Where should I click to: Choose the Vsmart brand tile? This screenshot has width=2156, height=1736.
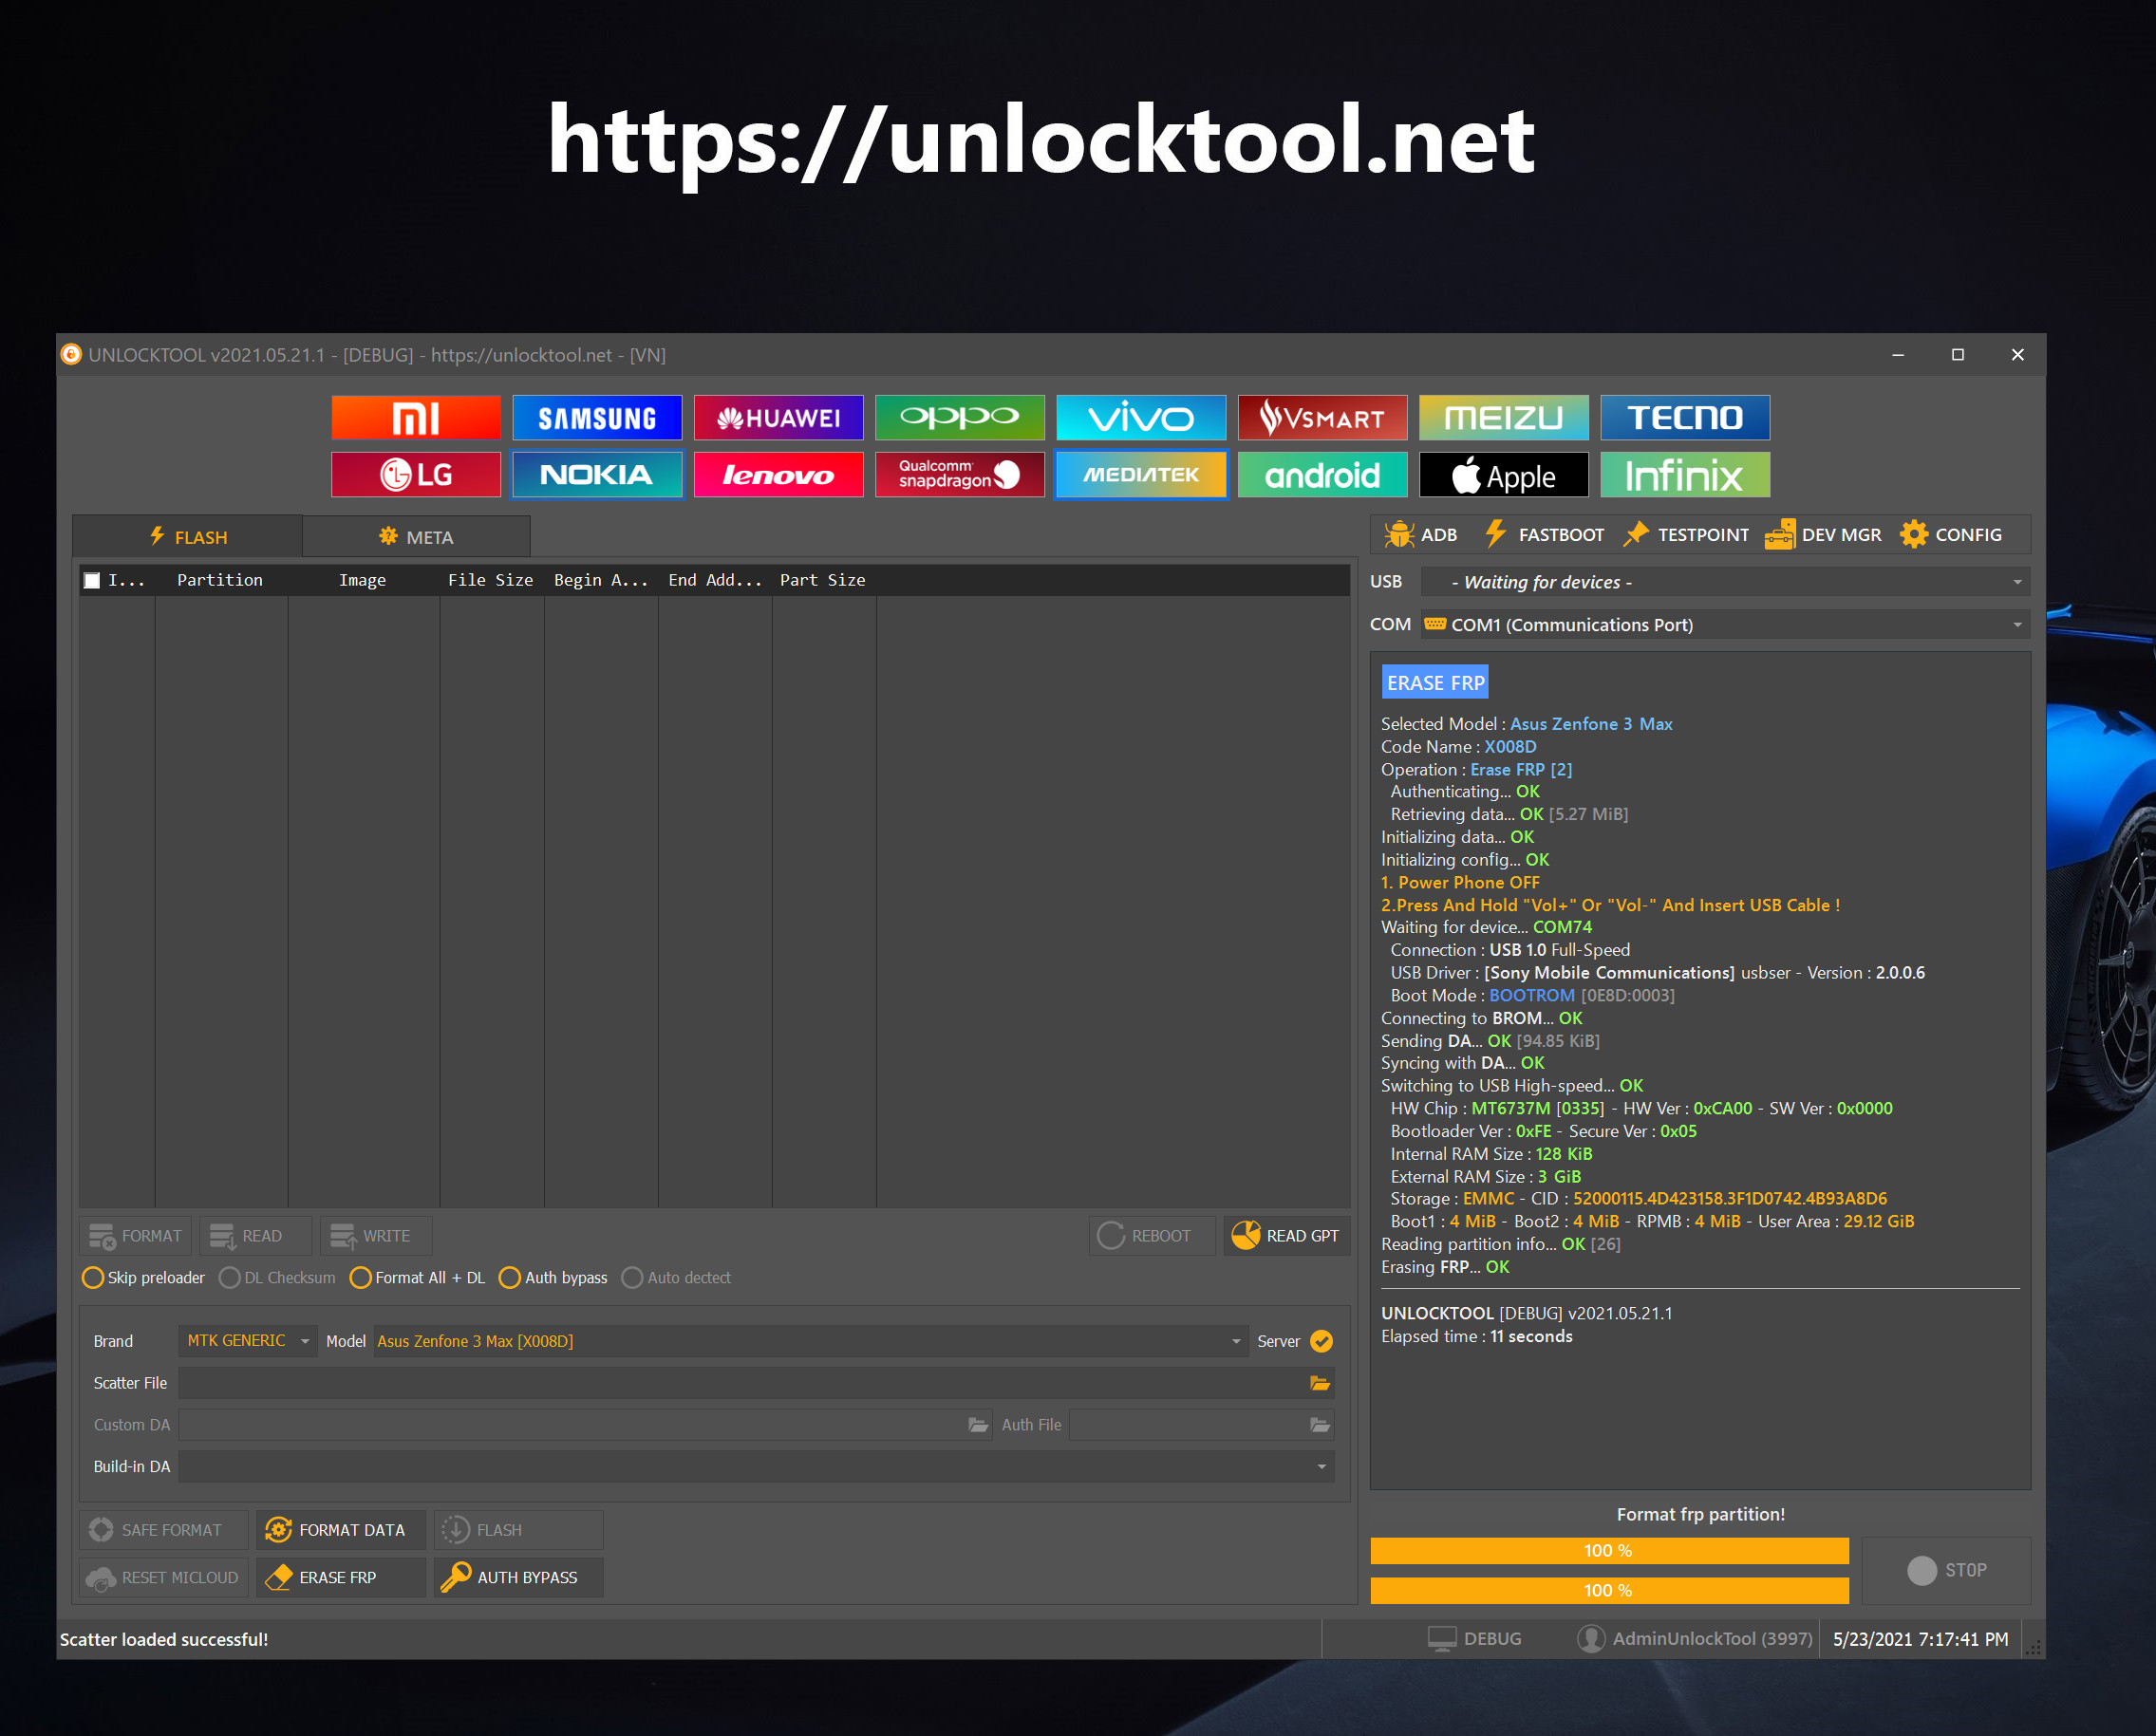click(1322, 418)
